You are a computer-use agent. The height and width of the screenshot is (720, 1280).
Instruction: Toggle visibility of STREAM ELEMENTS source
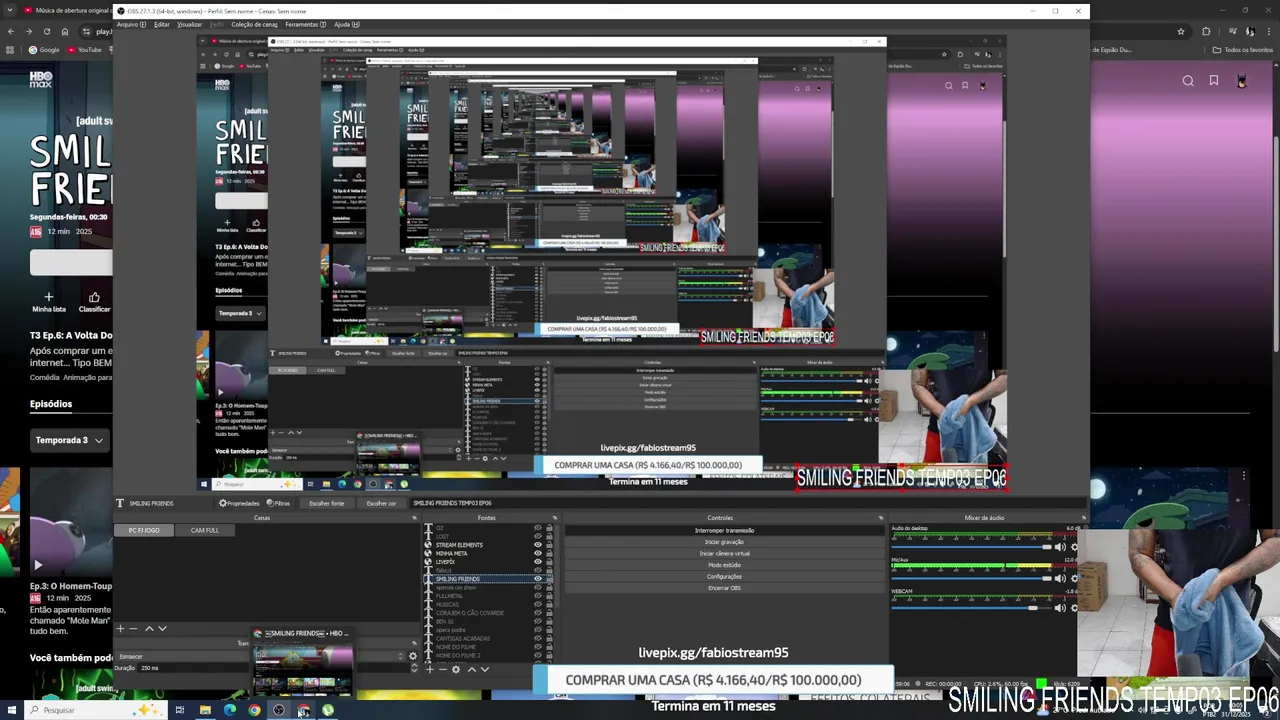coord(538,545)
